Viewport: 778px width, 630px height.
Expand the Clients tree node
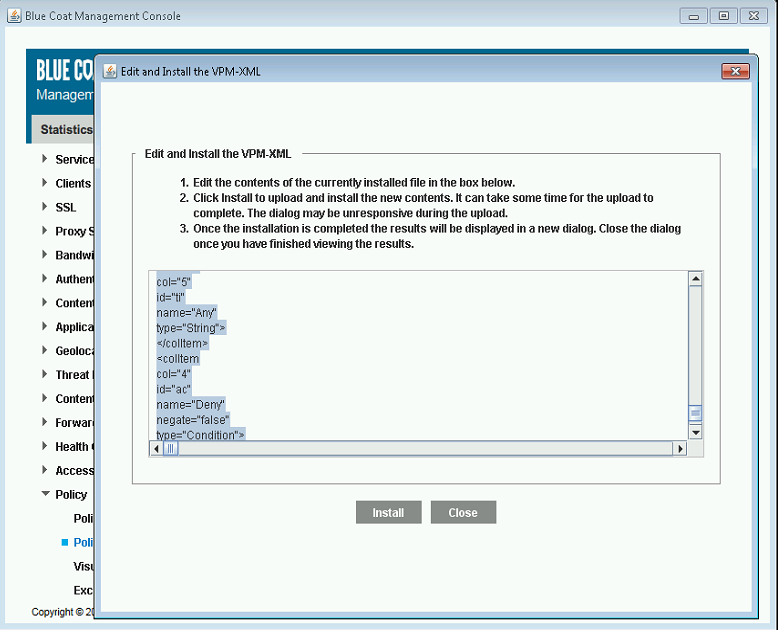pos(45,183)
